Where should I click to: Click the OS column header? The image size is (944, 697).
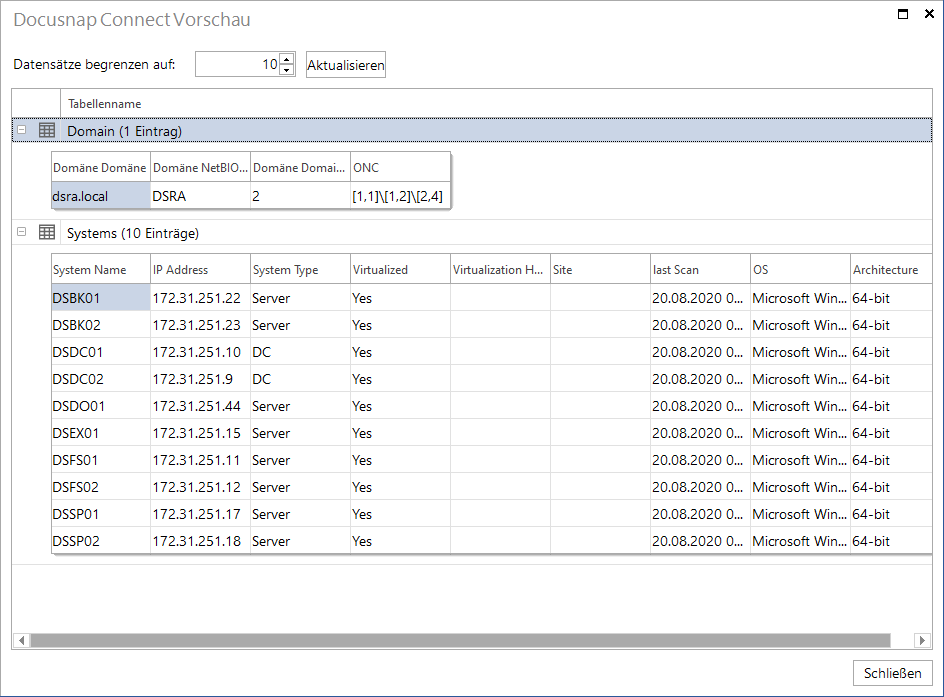click(800, 270)
